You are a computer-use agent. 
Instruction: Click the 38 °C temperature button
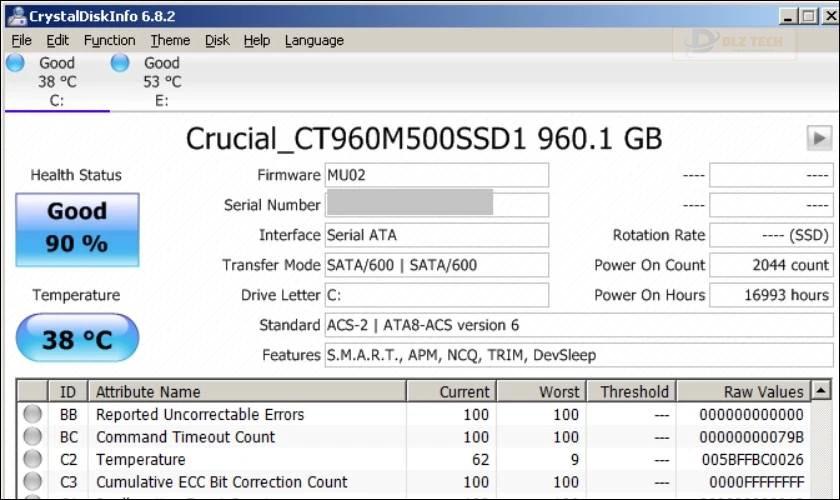coord(77,338)
